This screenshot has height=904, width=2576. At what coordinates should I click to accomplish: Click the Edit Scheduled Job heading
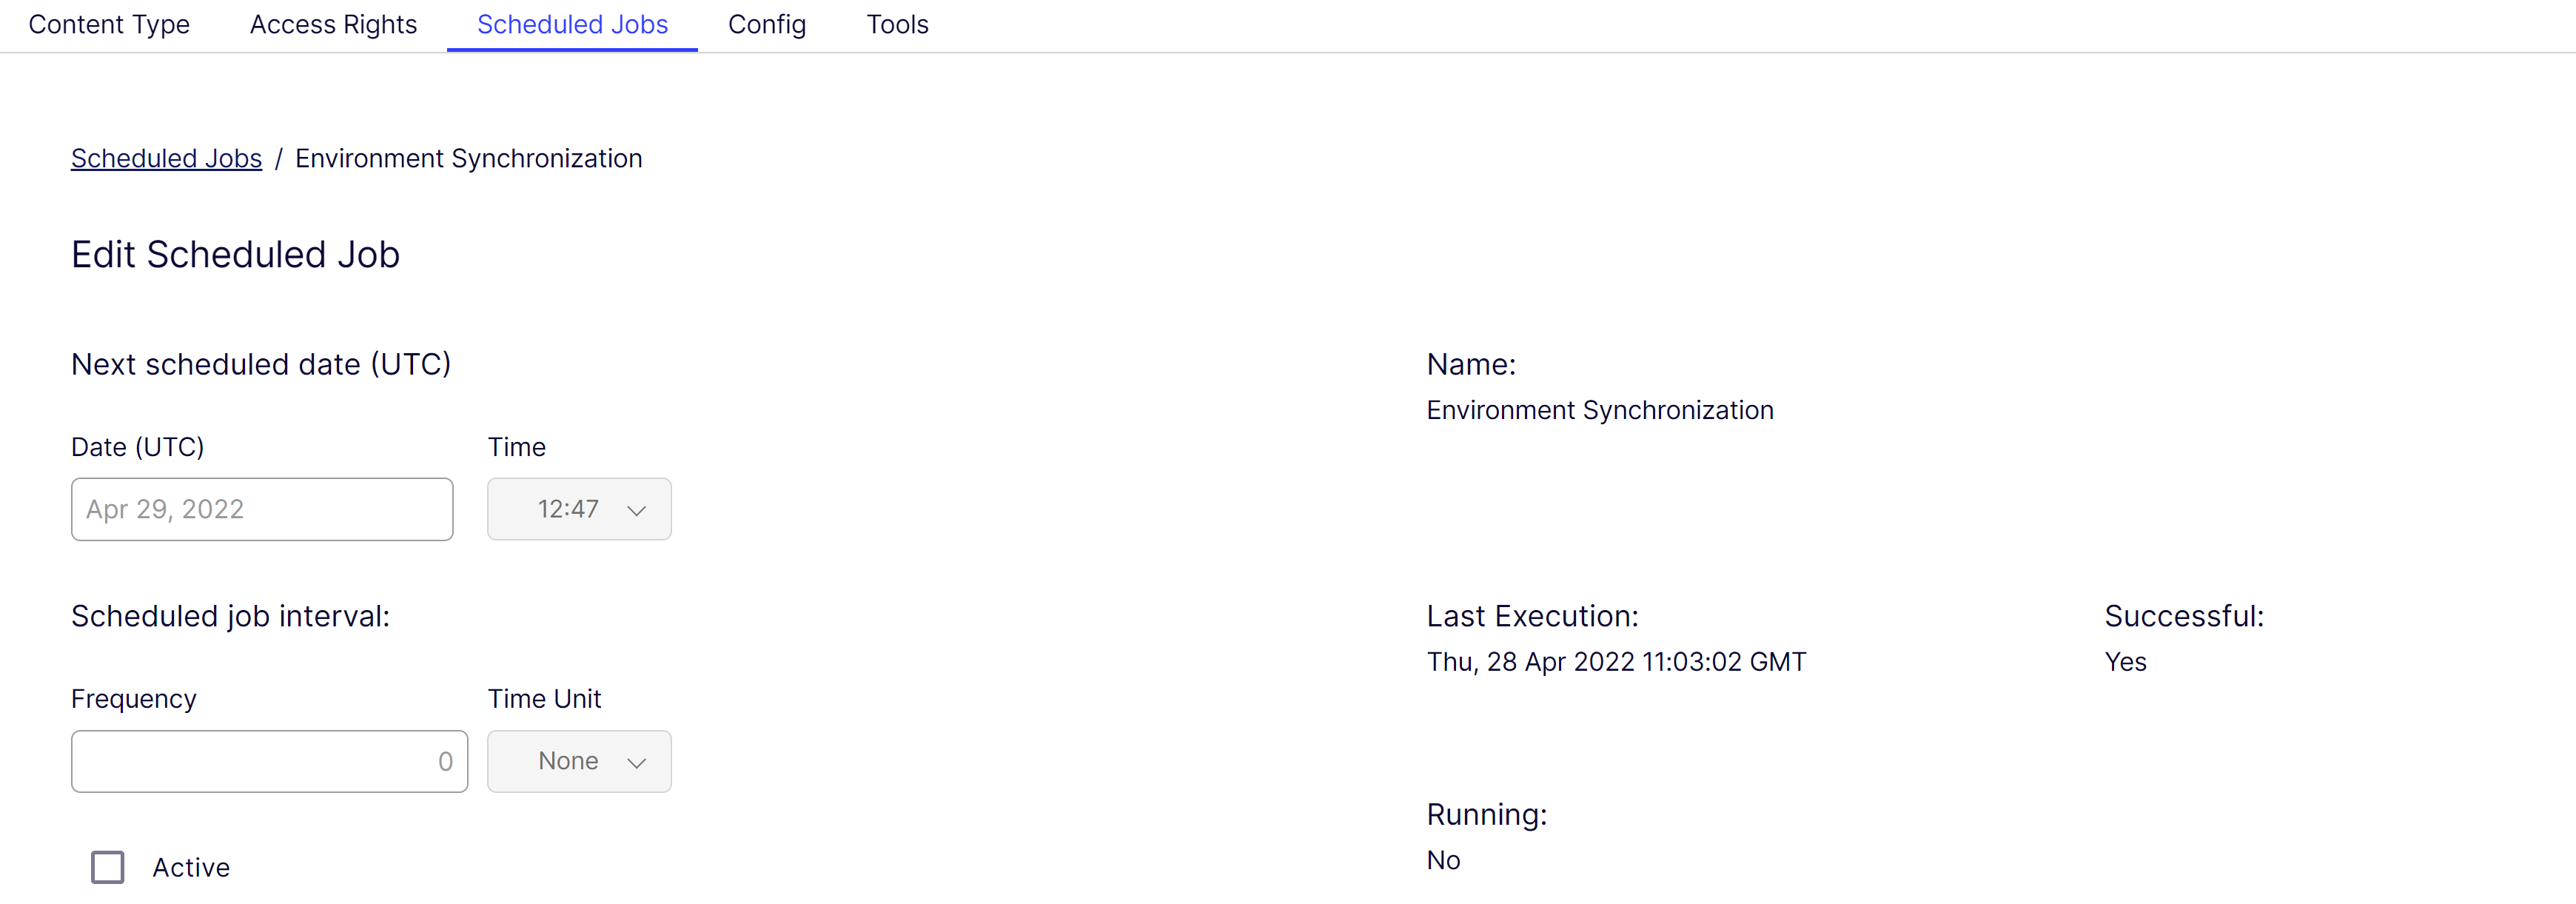pos(235,254)
